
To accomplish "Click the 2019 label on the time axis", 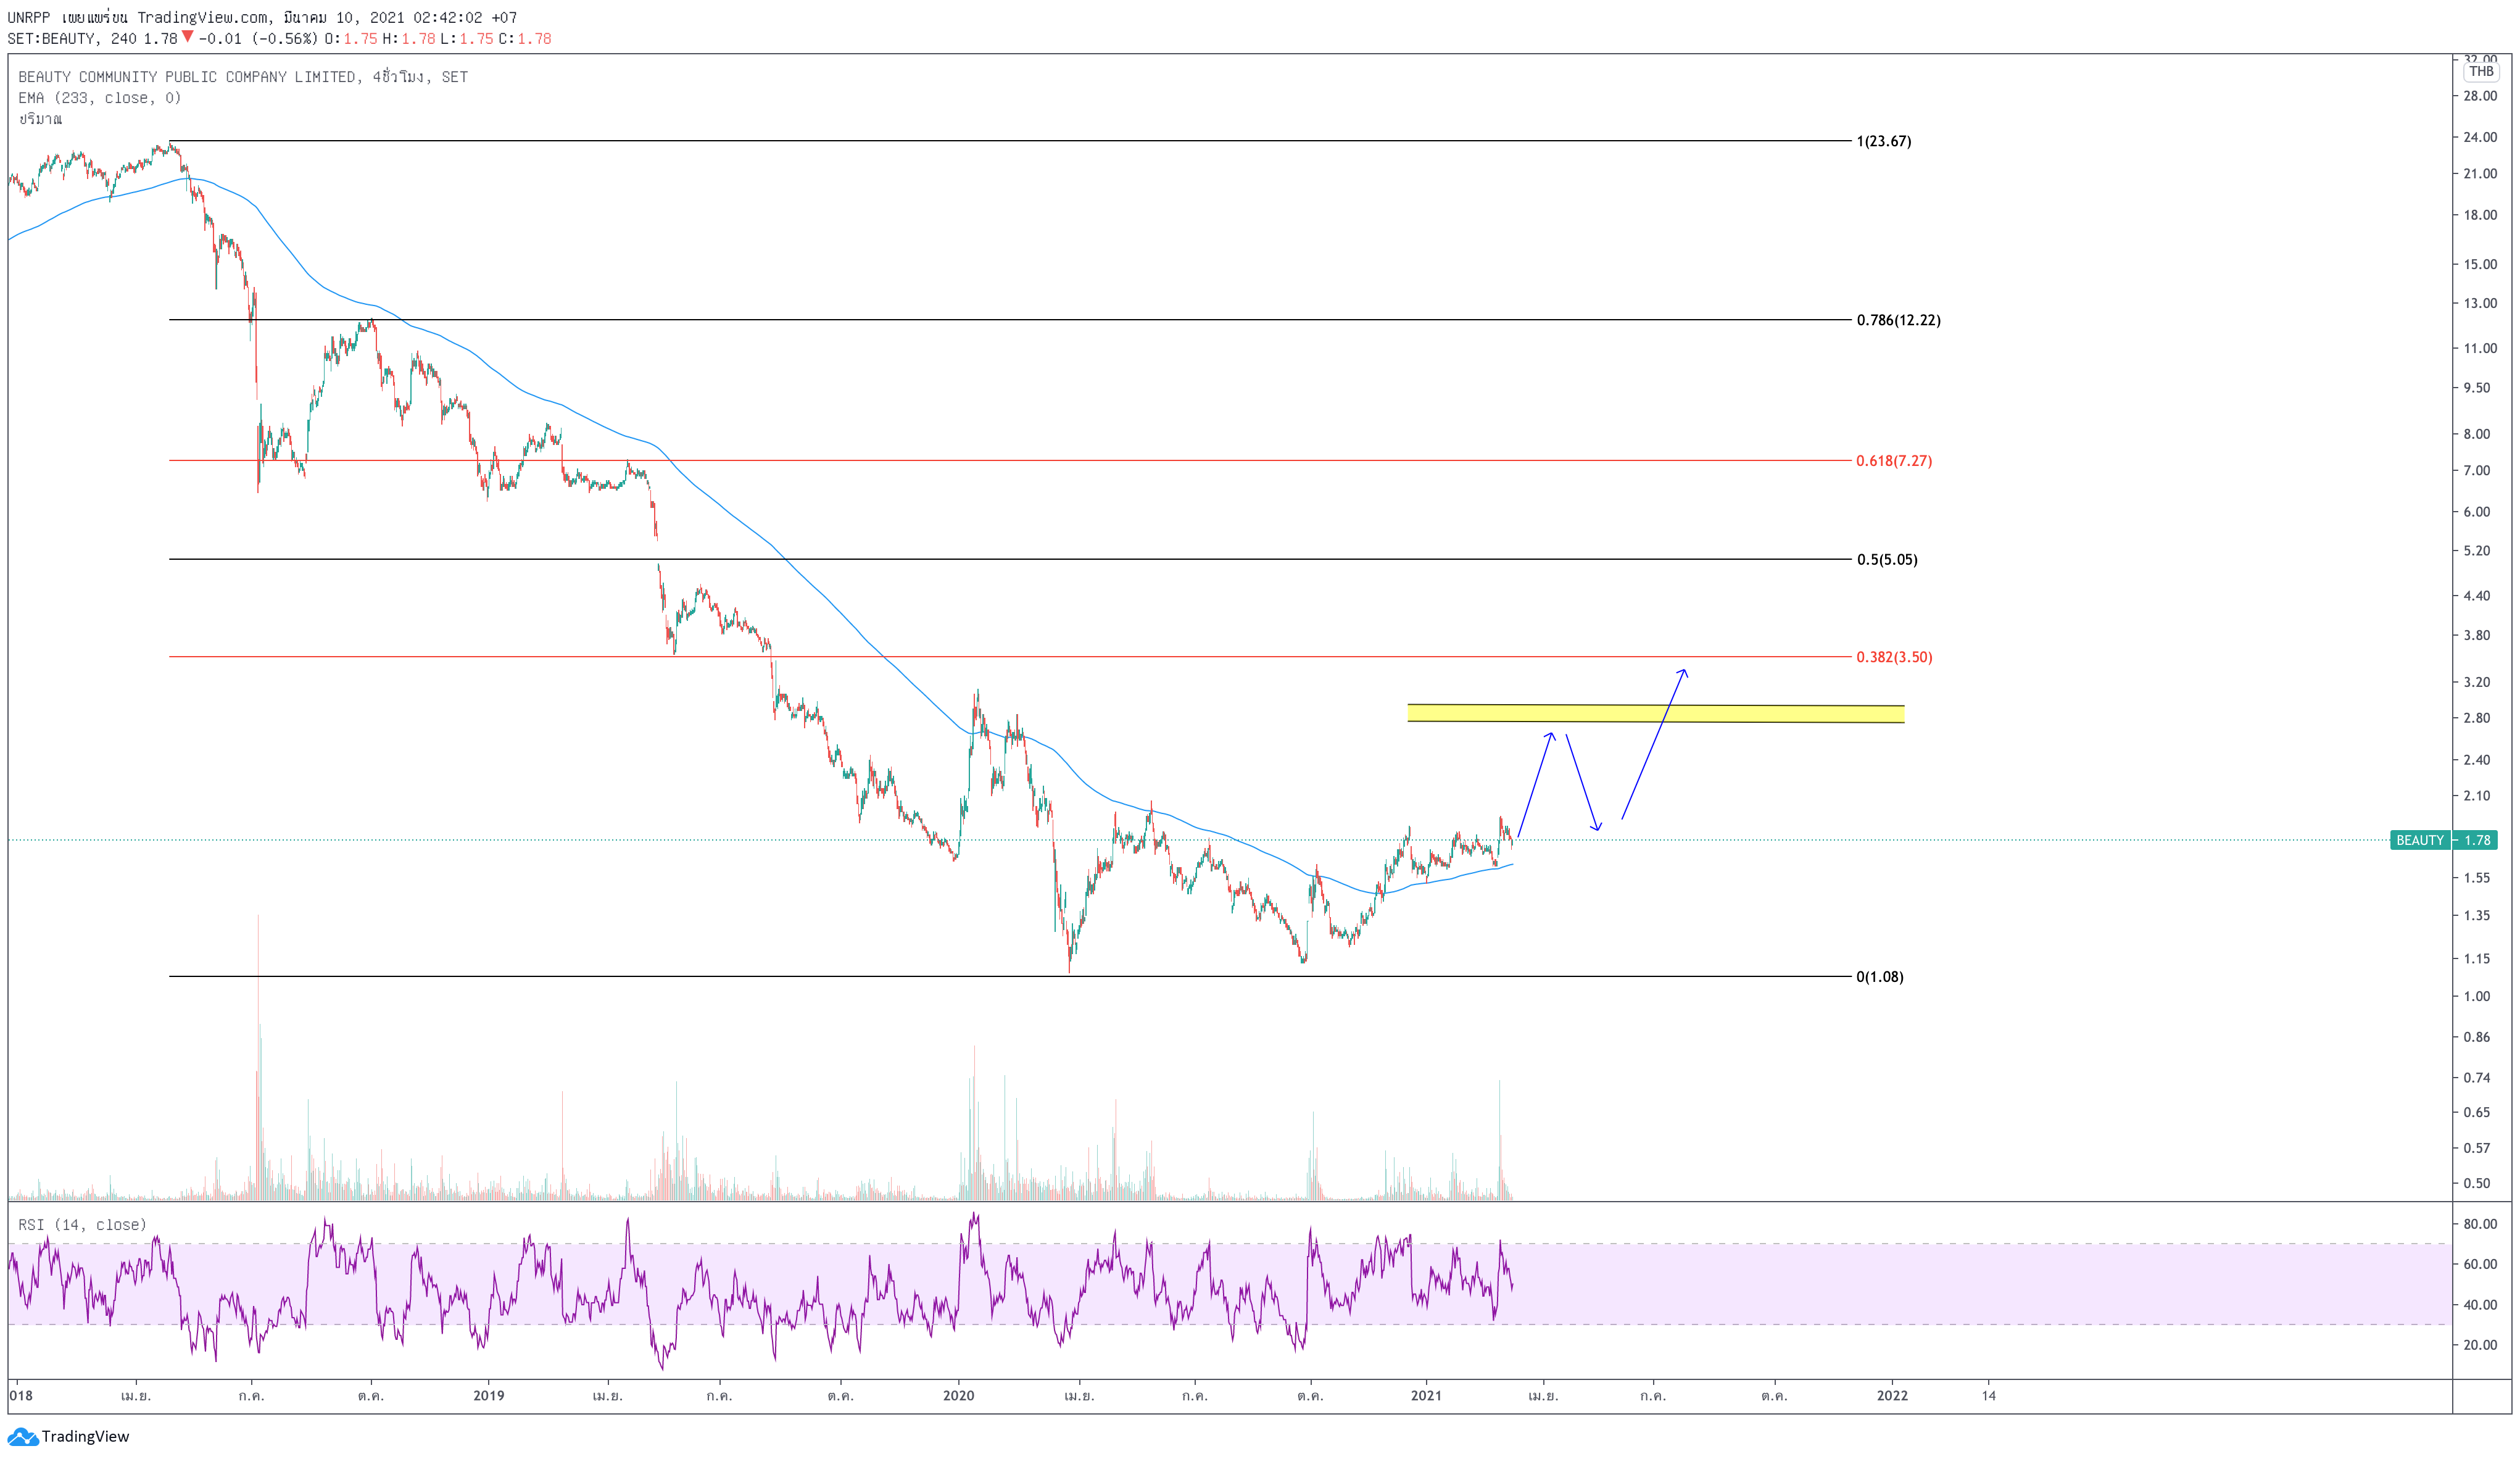I will click(489, 1395).
